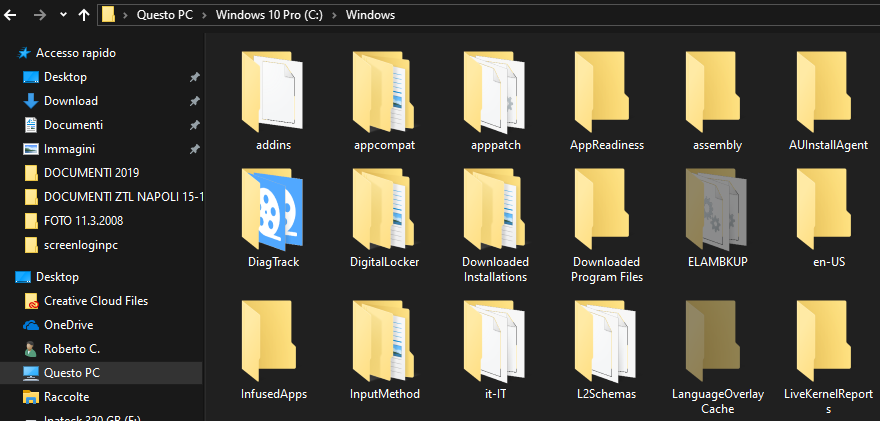This screenshot has height=421, width=880.
Task: Select the AUInstallAgent folder icon
Action: tap(823, 92)
